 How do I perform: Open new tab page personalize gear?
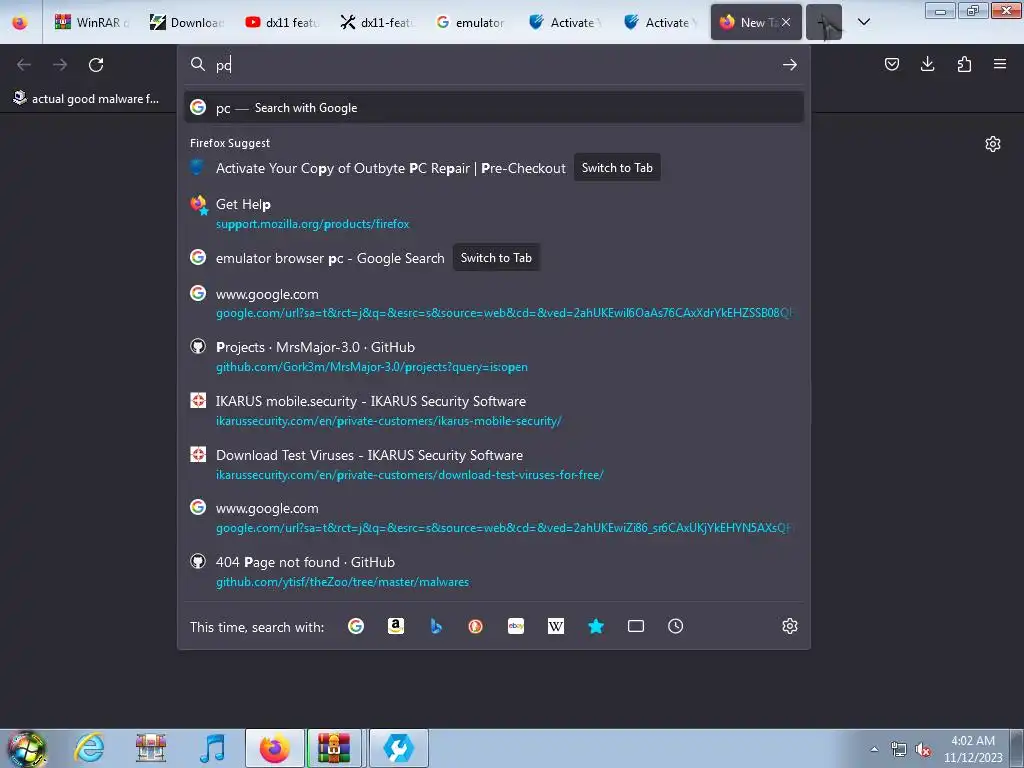click(x=993, y=144)
